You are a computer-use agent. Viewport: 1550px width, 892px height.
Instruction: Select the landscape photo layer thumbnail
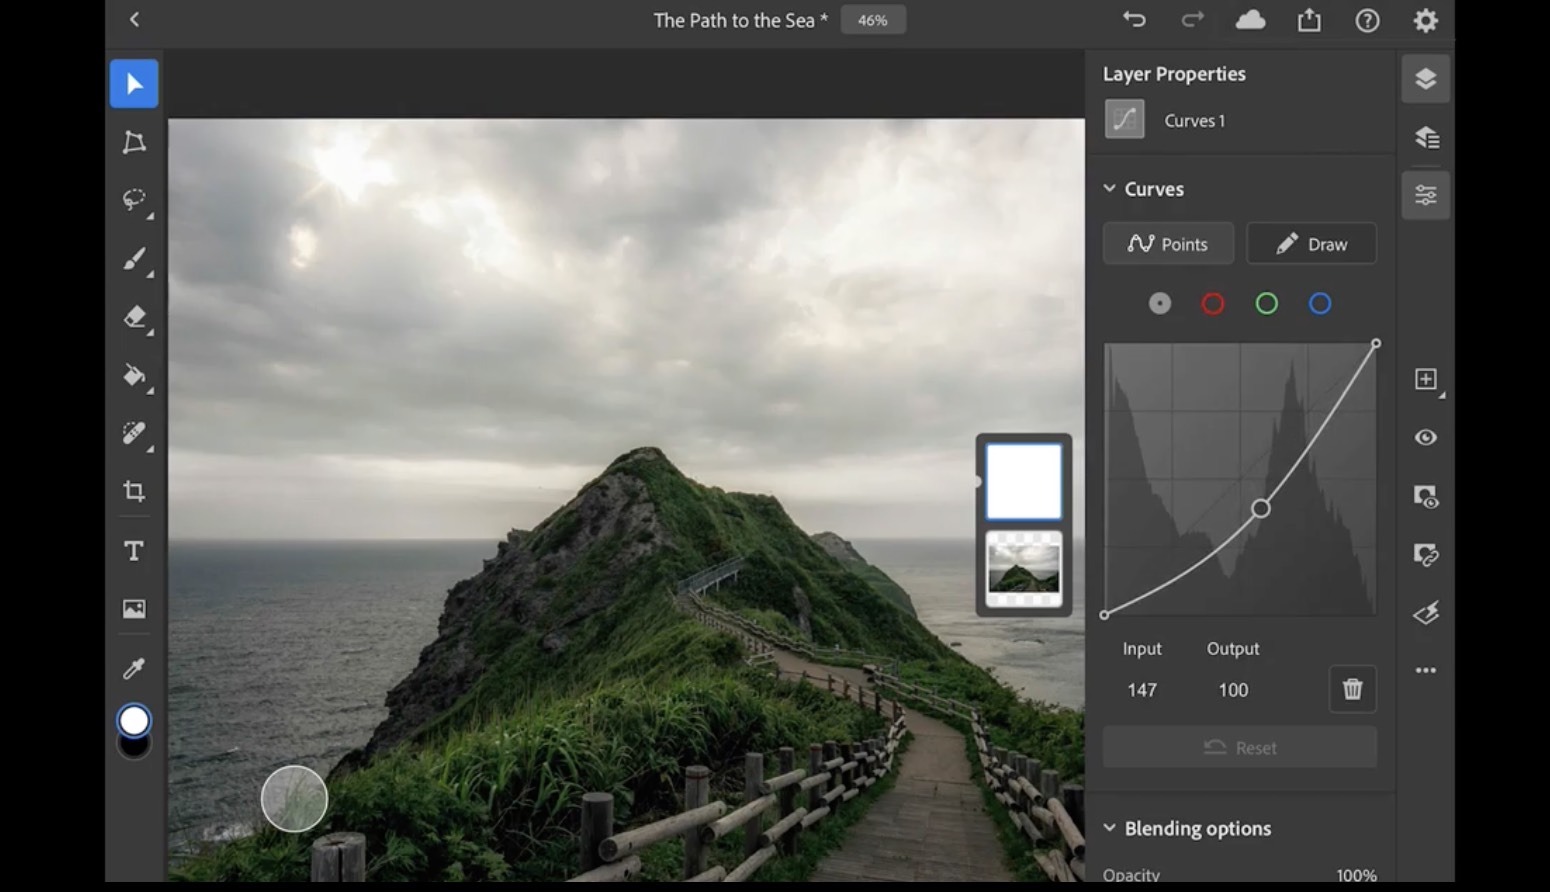[1024, 569]
